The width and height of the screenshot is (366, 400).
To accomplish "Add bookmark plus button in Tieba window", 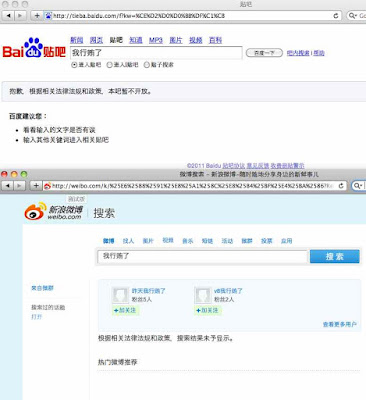I will 37,15.
